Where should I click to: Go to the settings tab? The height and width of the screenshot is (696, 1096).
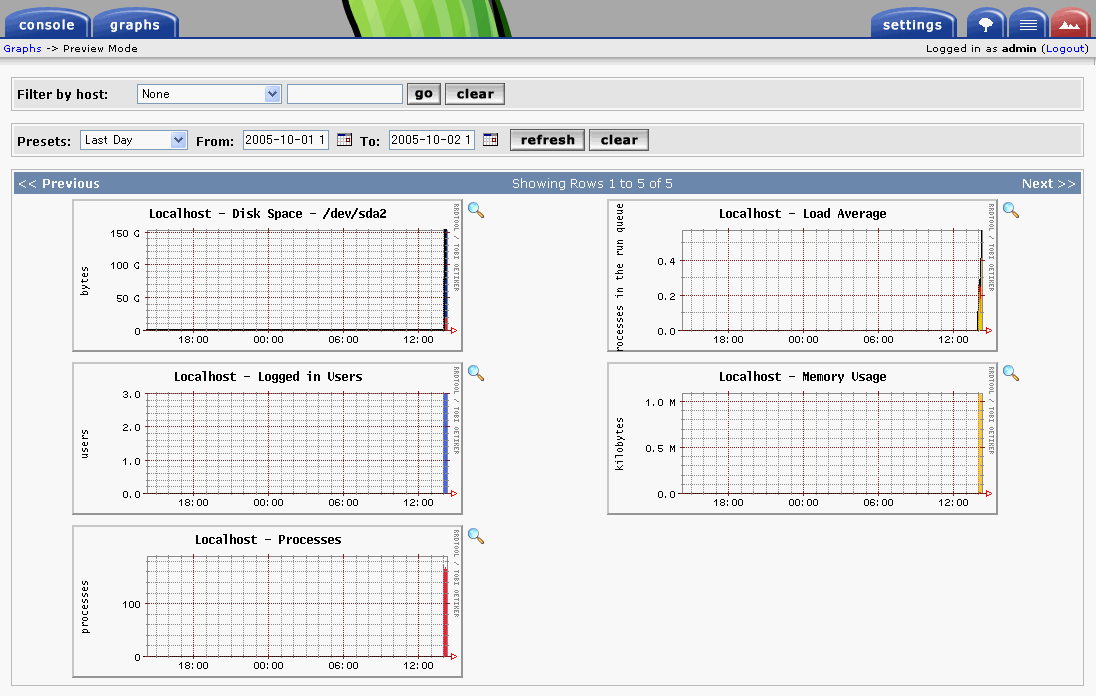(912, 24)
